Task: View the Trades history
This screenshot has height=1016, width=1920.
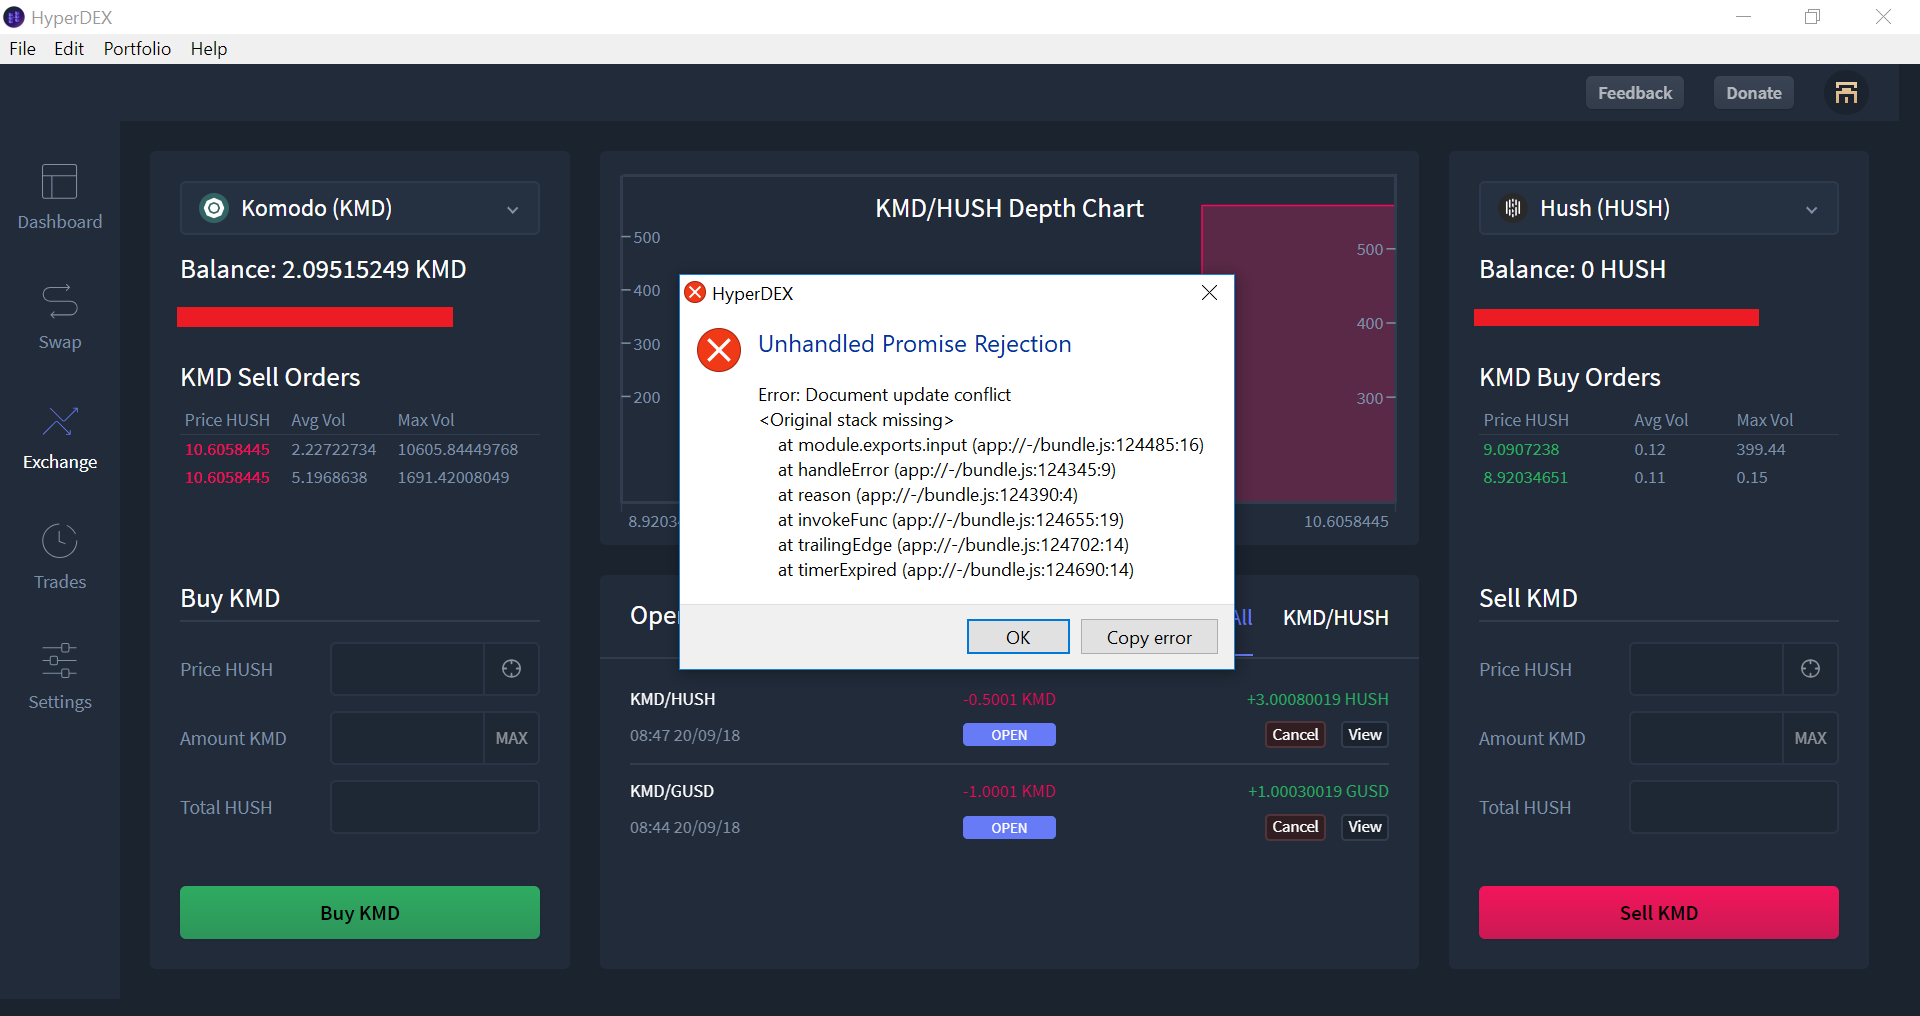Action: 59,556
